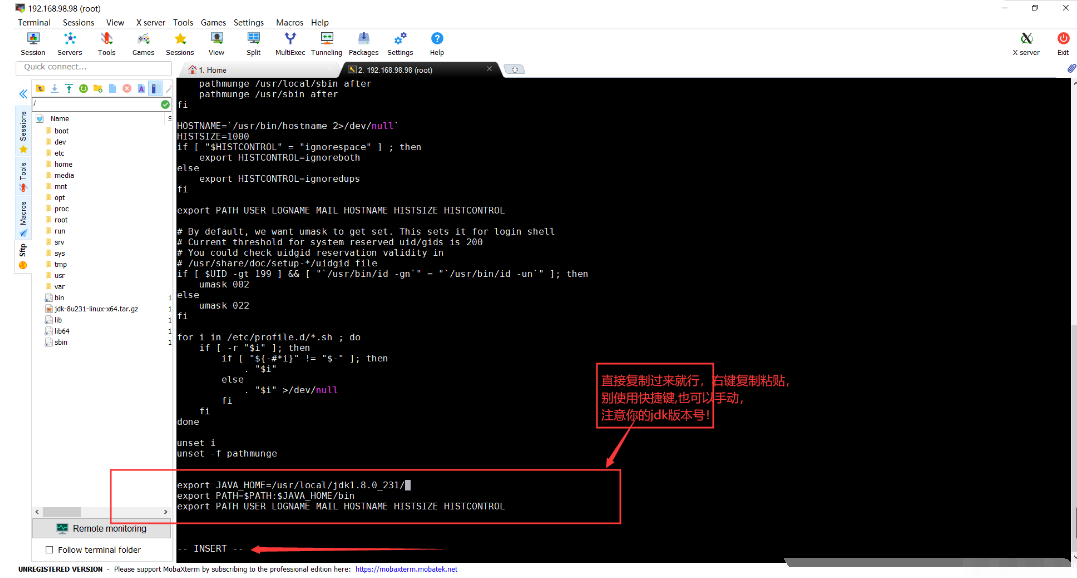Click the red exit icon
This screenshot has height=578, width=1077.
click(1062, 43)
